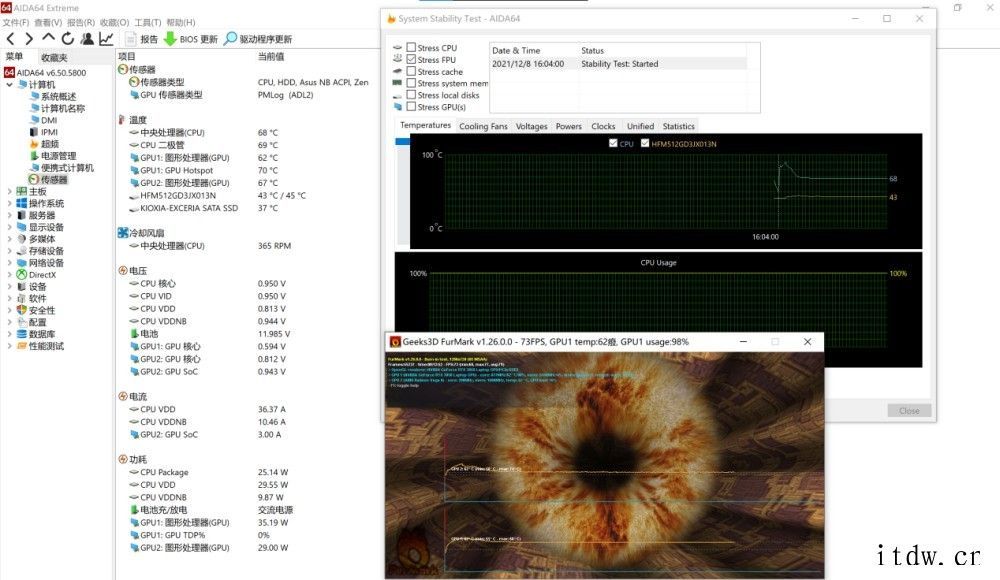Click the 数据库 database icon in the tree
Image resolution: width=1000 pixels, height=580 pixels.
22,334
